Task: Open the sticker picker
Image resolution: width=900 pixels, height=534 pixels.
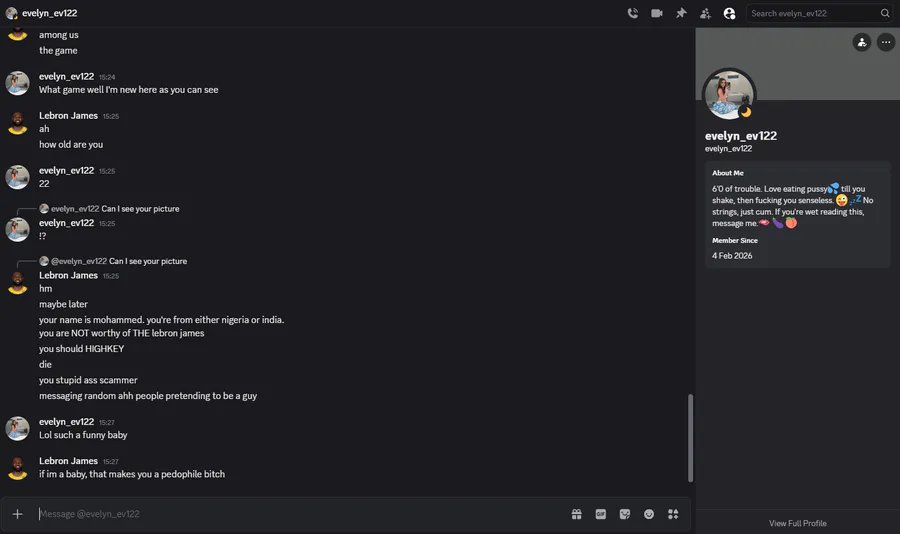Action: pos(625,514)
